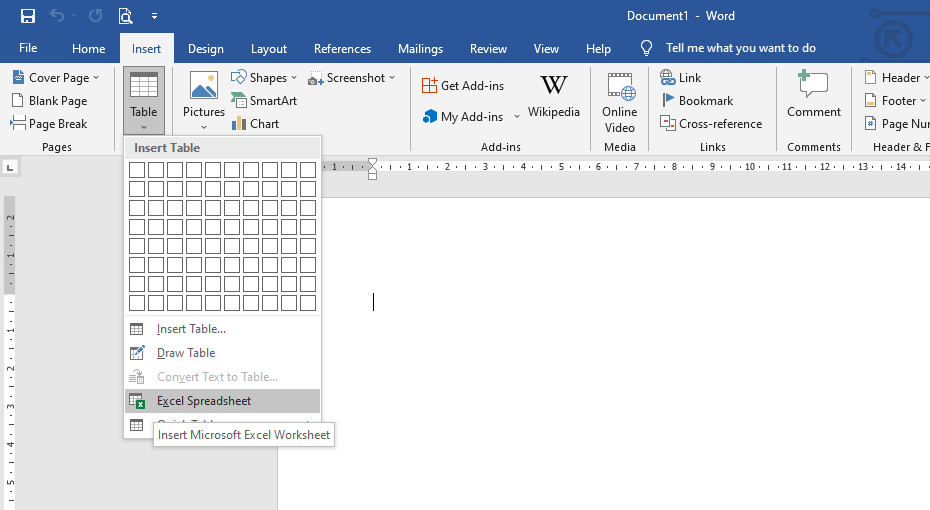The height and width of the screenshot is (510, 930).
Task: Click the Redo/Repeat arrow icon
Action: coord(95,16)
